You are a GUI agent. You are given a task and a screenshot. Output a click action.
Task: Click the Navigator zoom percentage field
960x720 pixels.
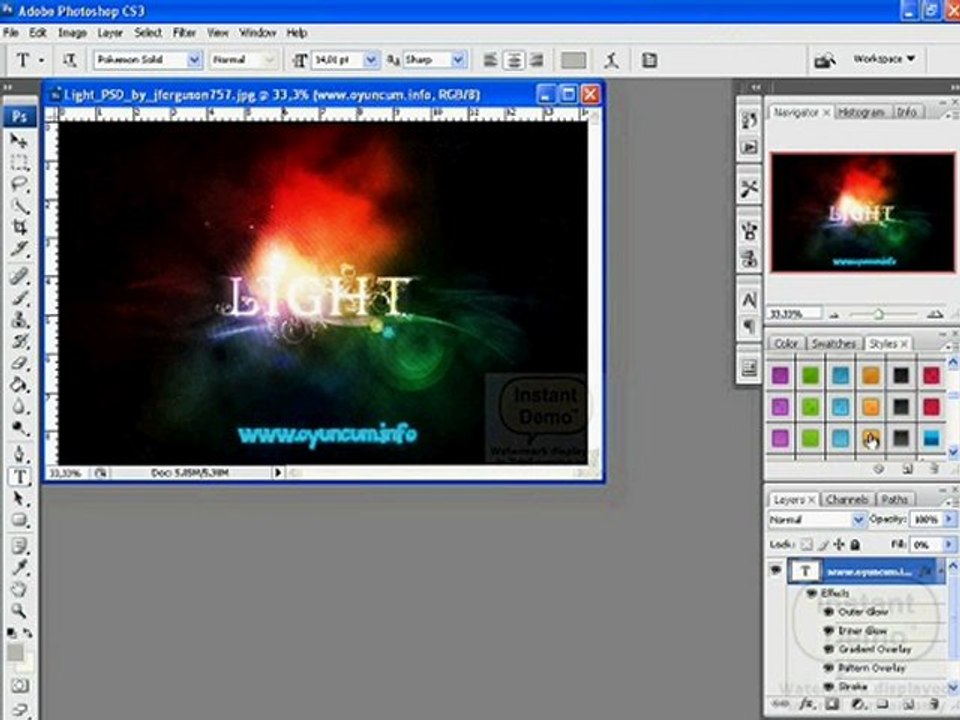point(795,314)
